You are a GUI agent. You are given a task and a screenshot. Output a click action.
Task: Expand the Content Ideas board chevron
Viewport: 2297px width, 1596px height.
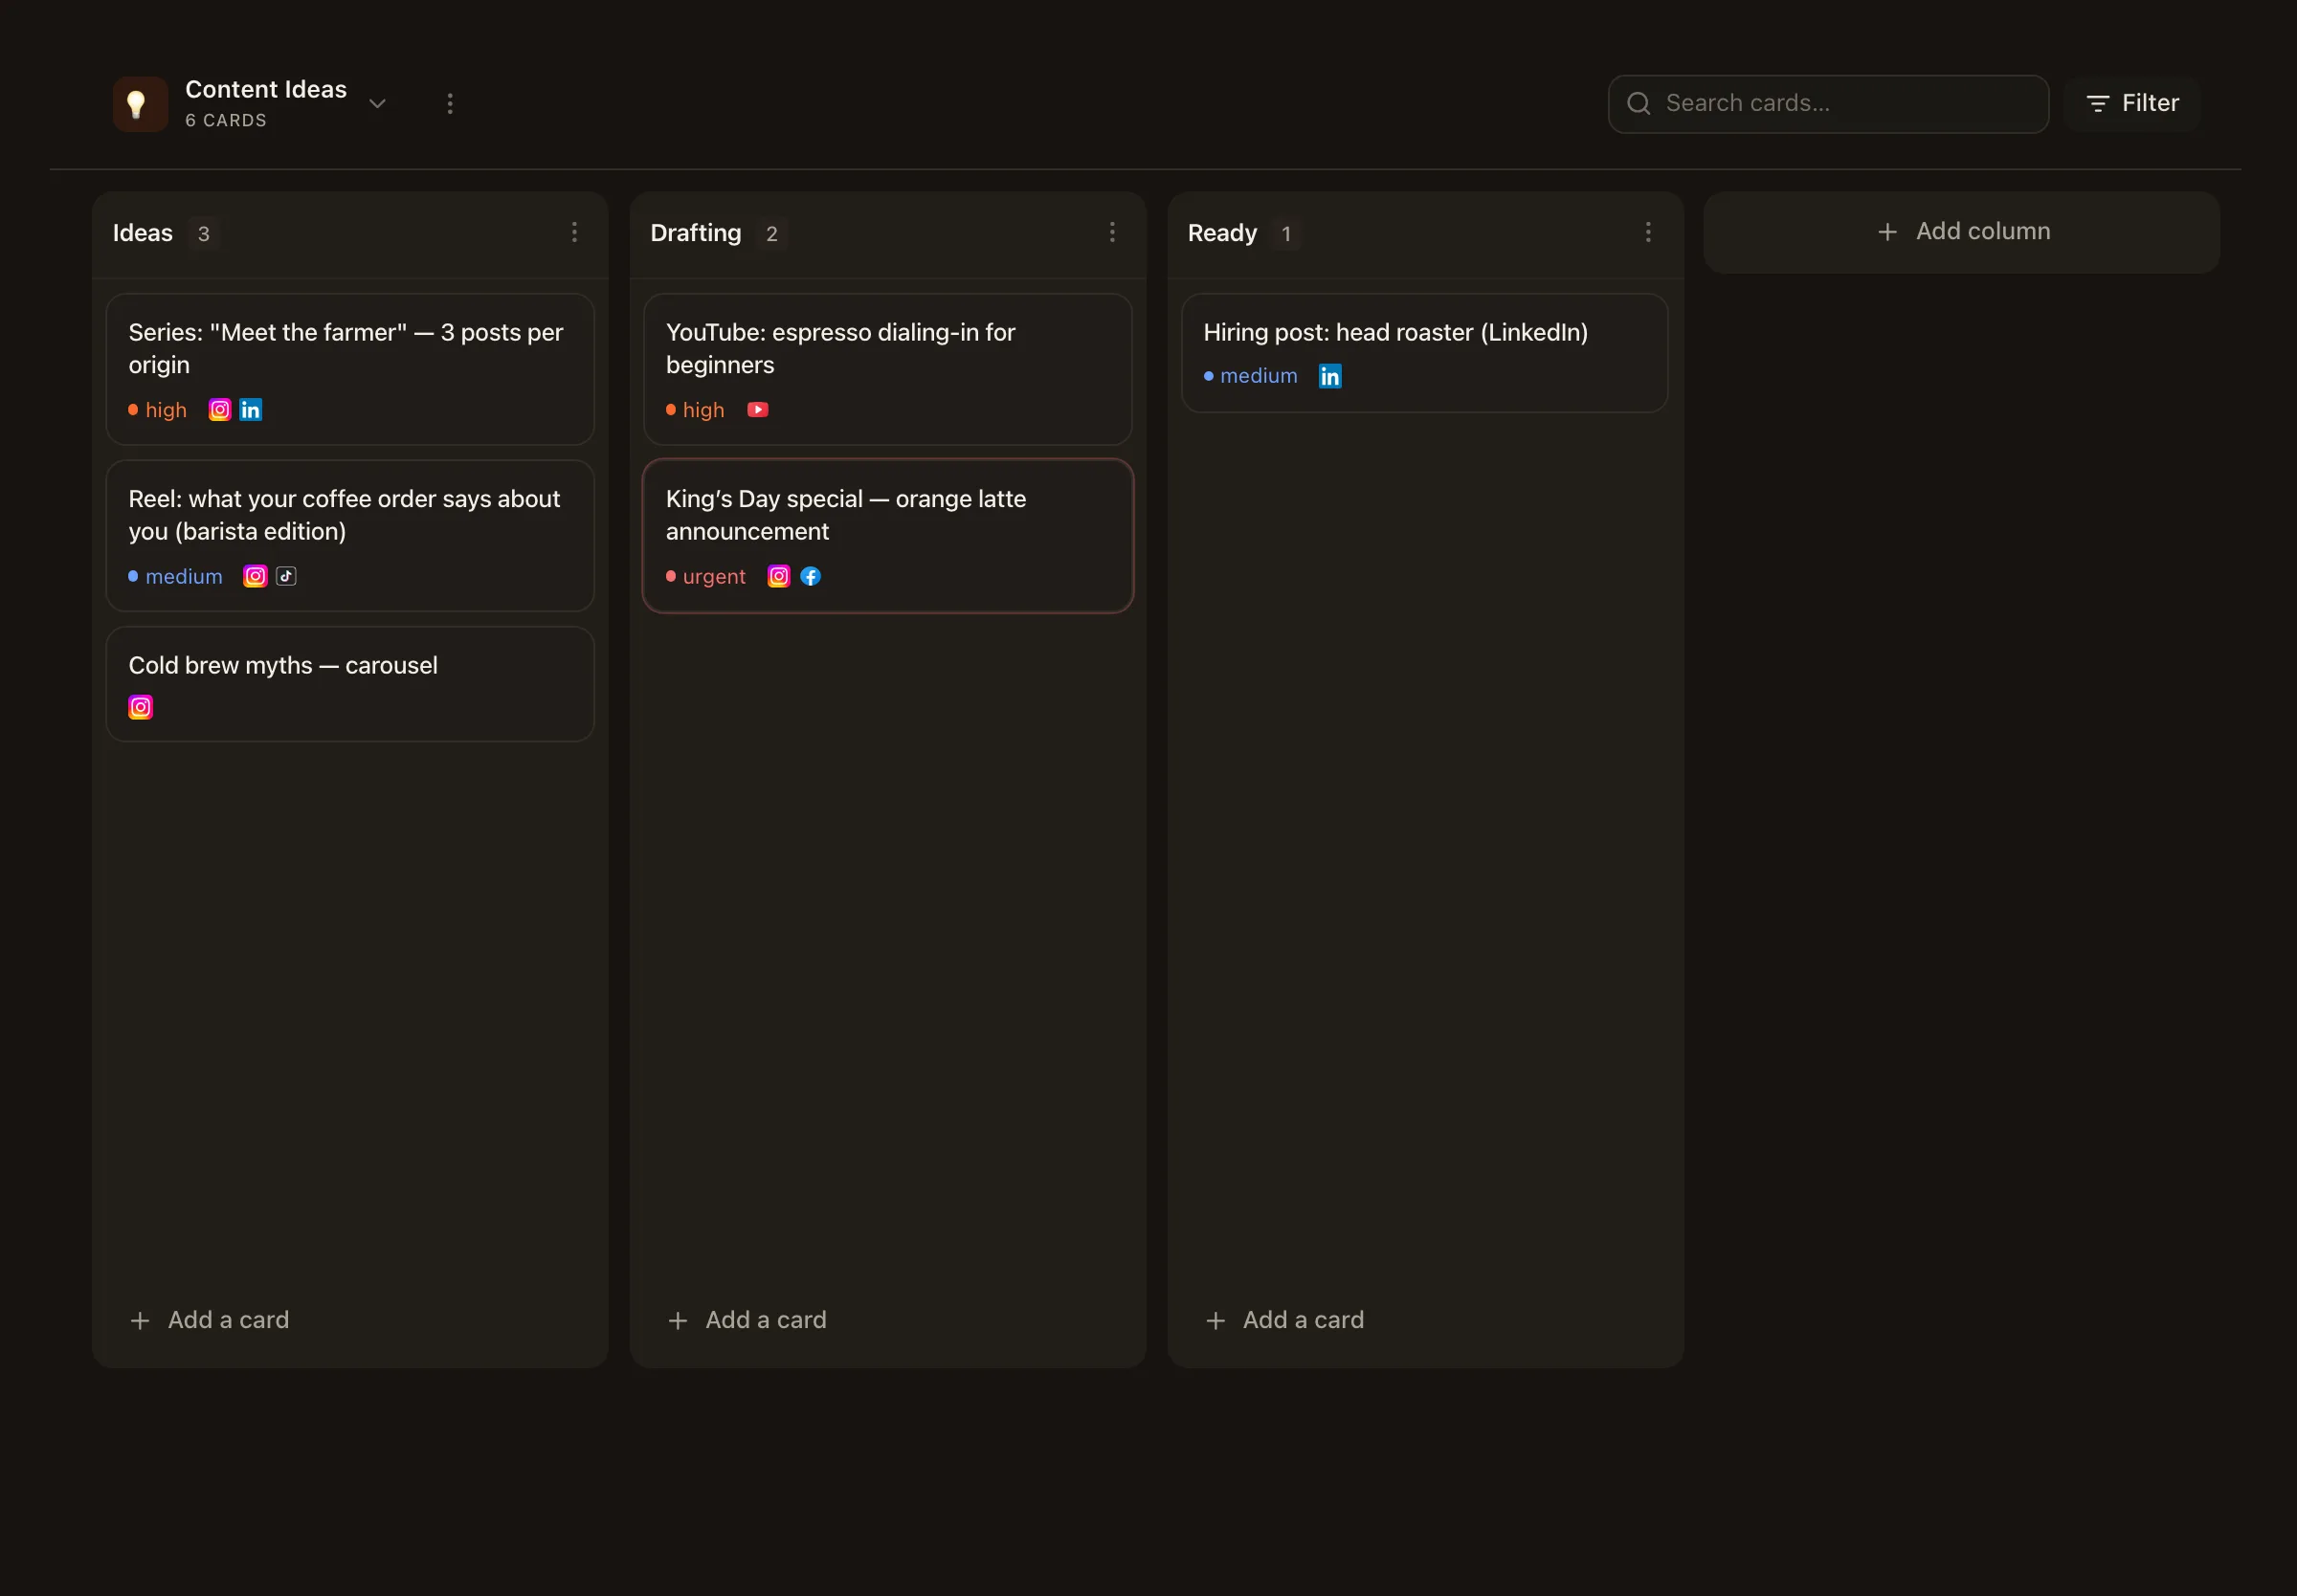[377, 104]
